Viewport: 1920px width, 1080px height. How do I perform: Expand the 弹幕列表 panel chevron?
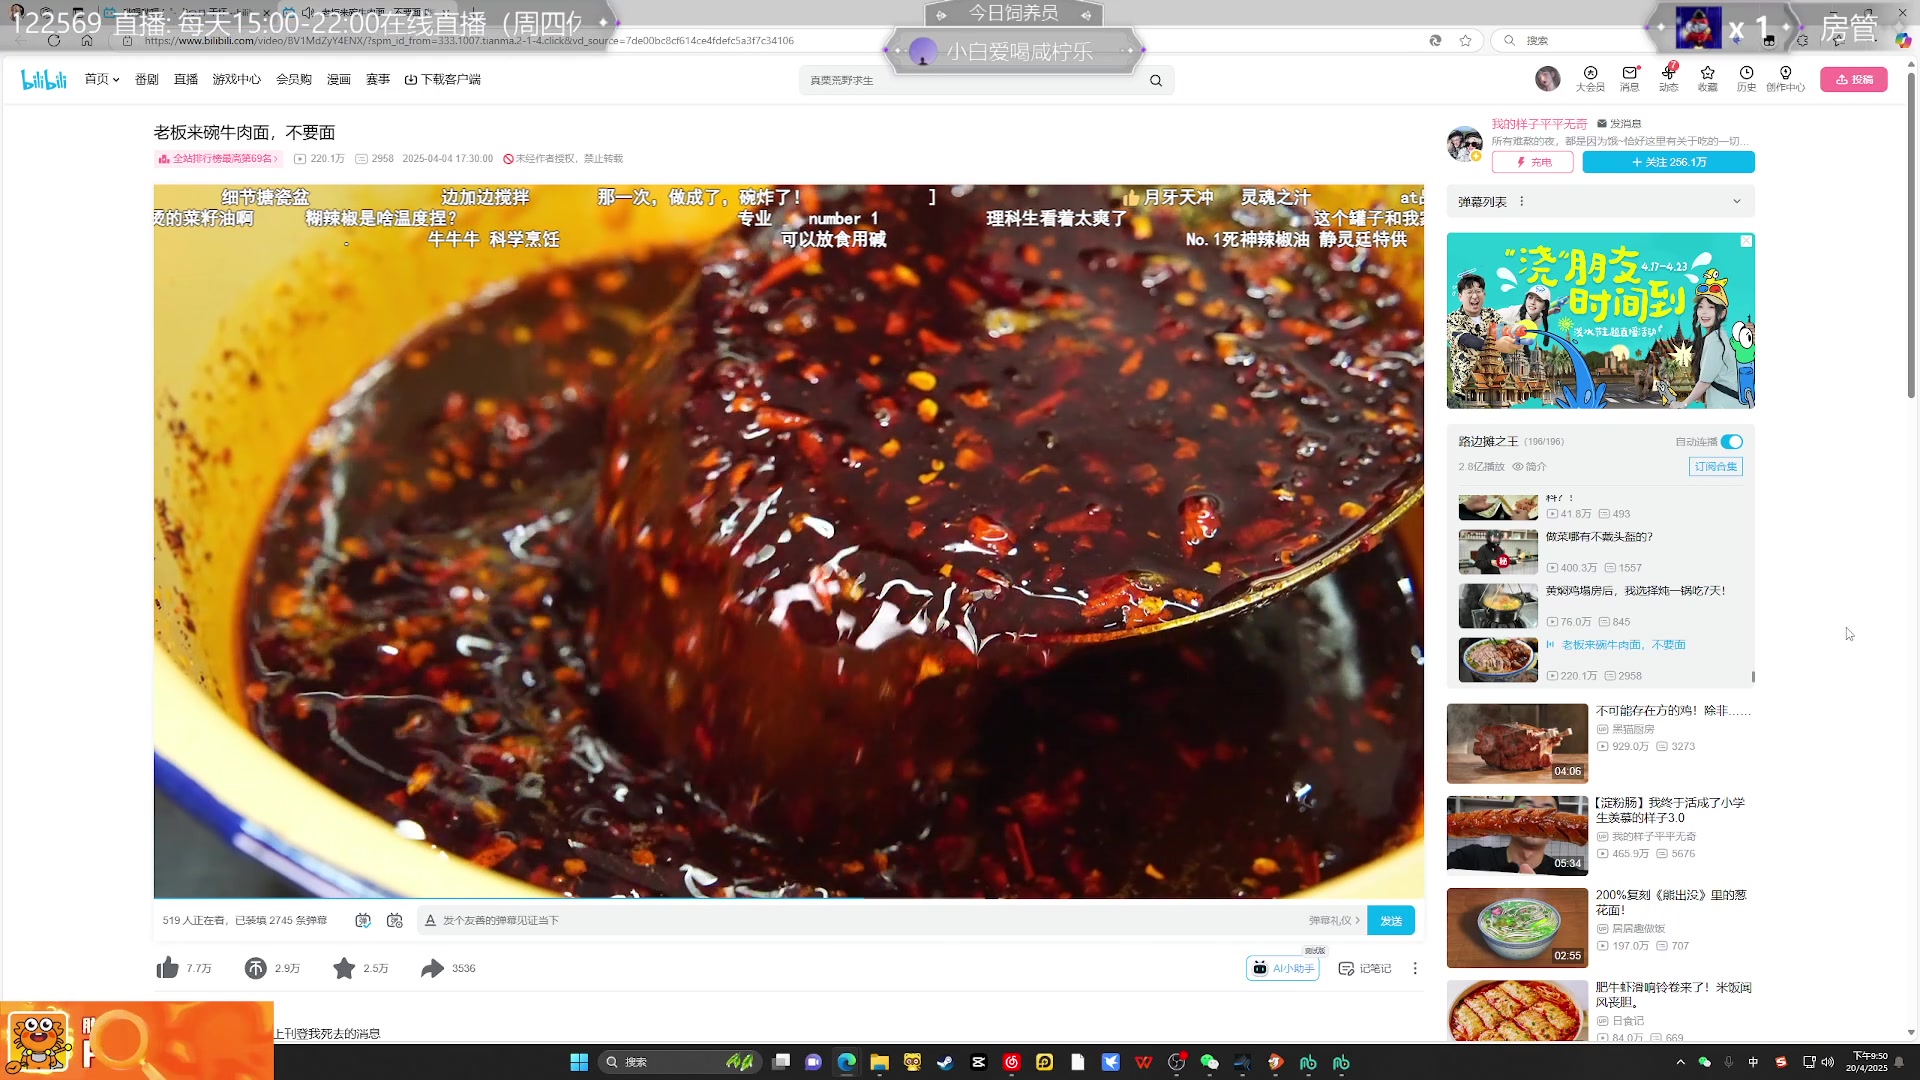click(1737, 201)
